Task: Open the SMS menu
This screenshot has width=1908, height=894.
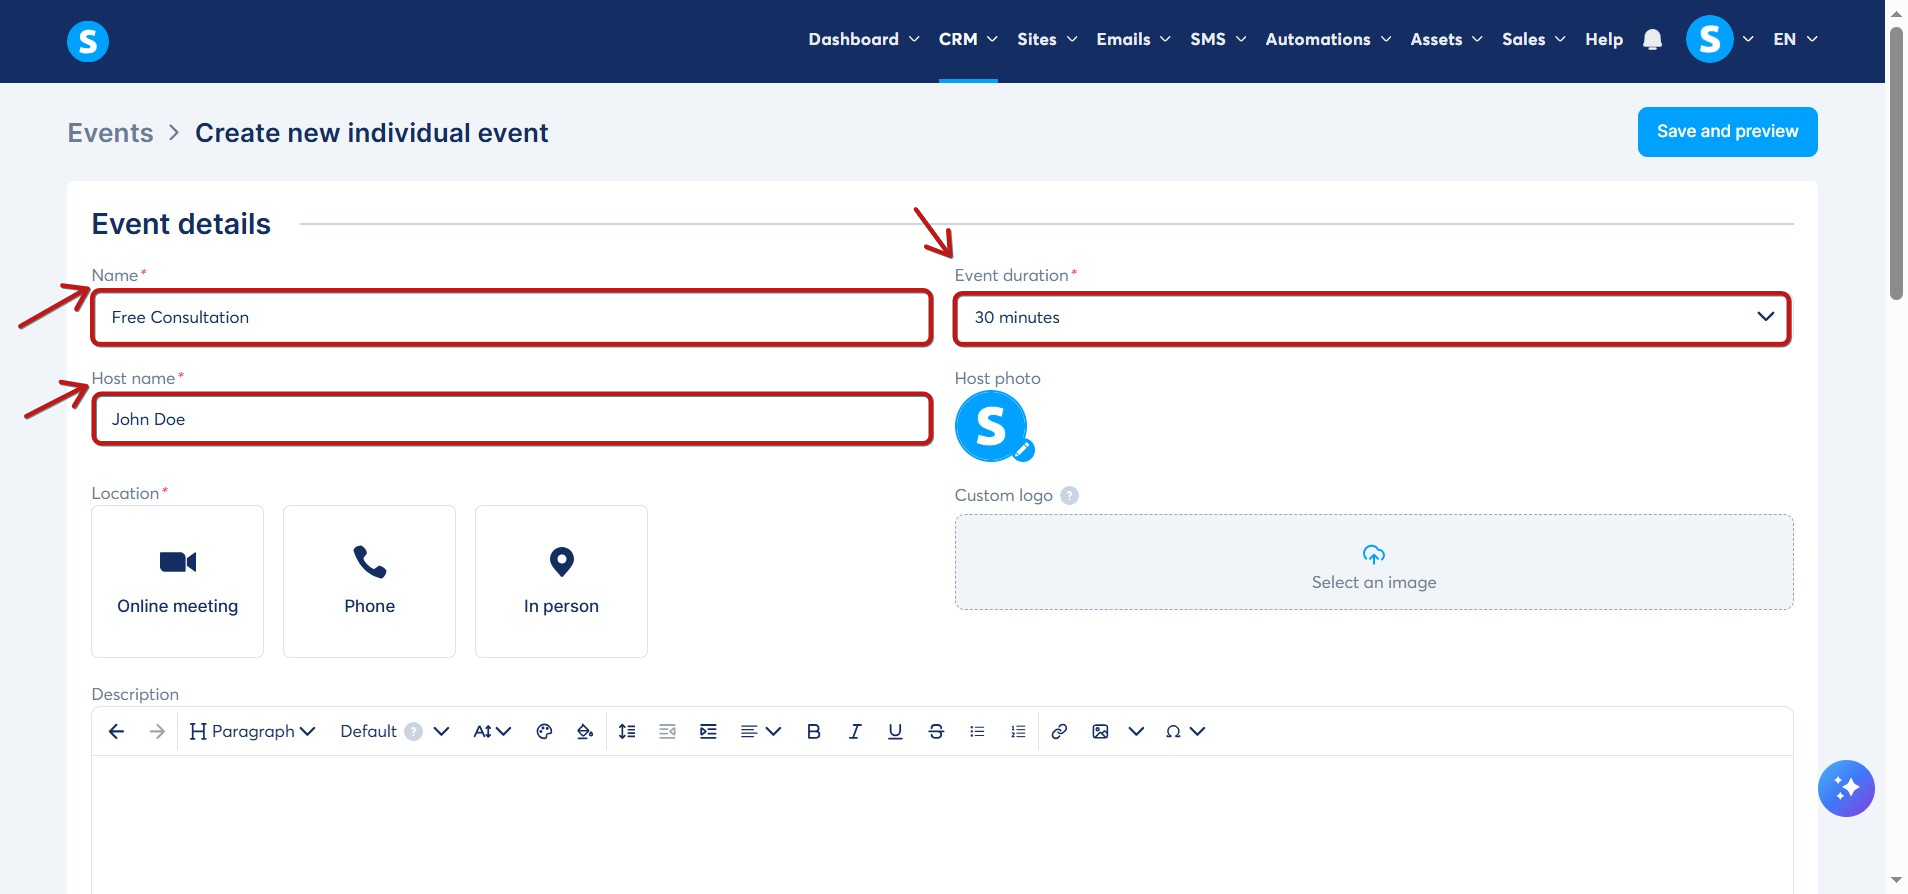Action: pos(1218,40)
